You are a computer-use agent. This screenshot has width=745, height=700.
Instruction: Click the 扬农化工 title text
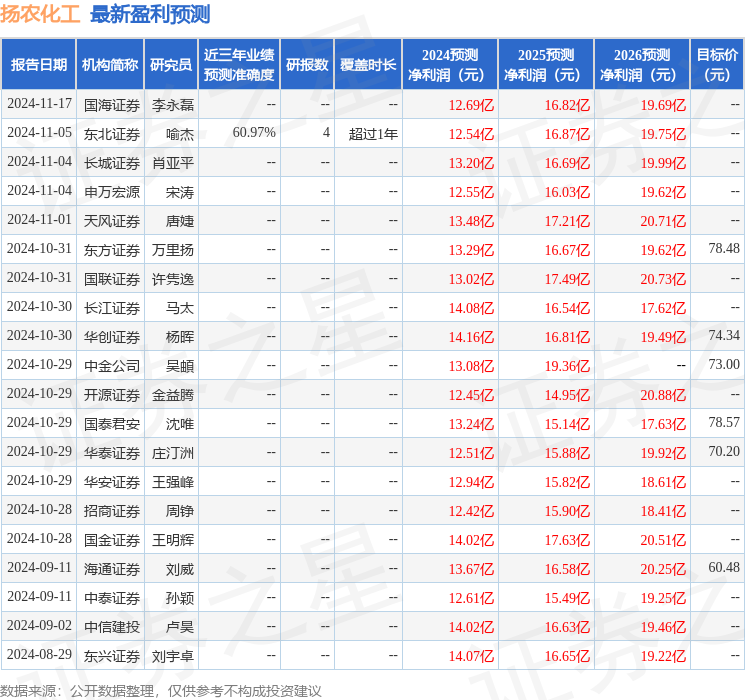click(40, 14)
